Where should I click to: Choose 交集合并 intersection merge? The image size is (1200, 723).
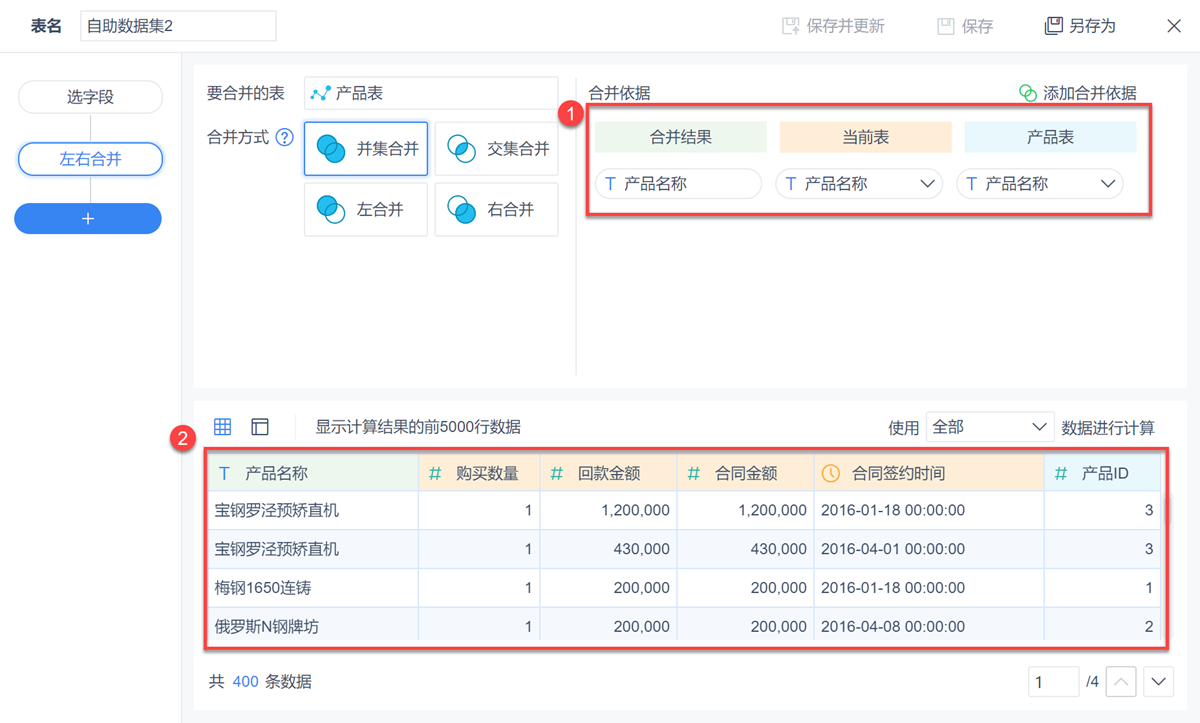coord(497,149)
